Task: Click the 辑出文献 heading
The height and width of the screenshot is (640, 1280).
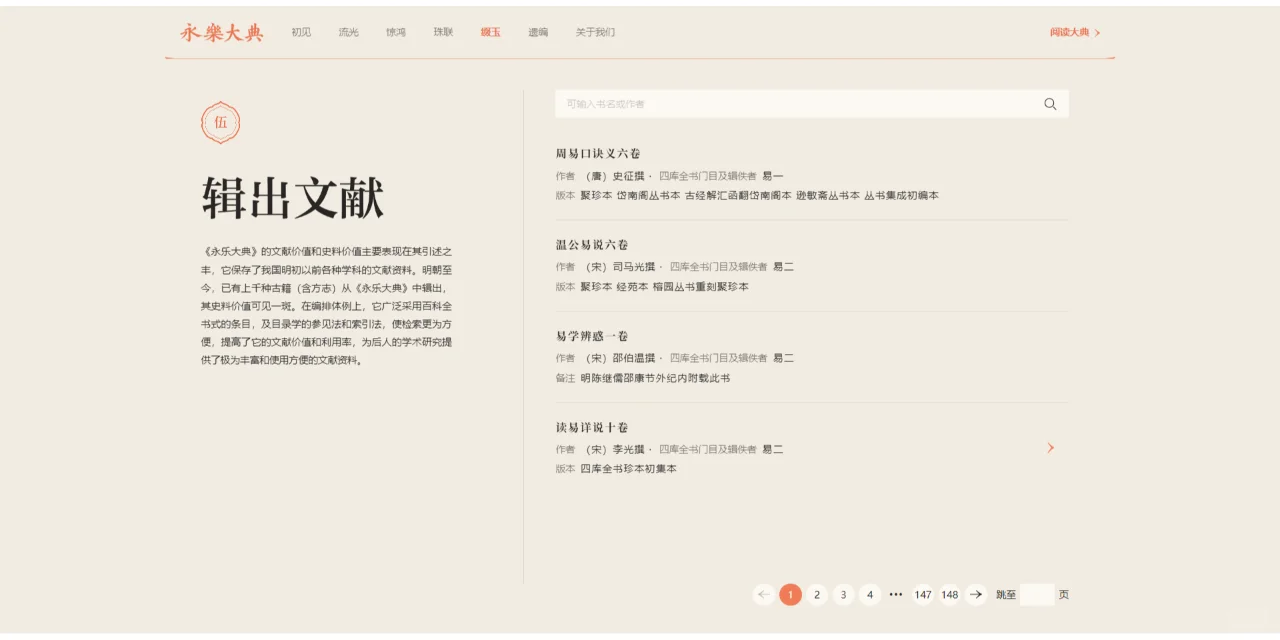Action: [293, 197]
